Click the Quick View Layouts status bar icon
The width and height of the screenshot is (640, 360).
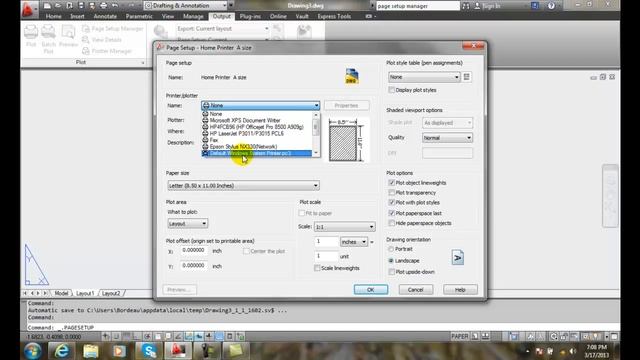475,336
